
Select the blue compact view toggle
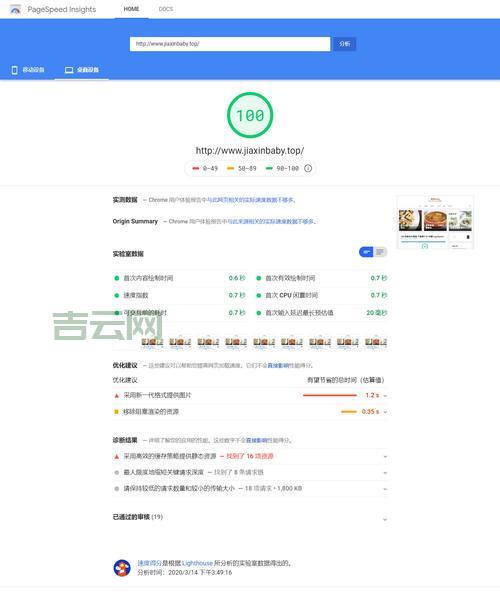click(x=366, y=252)
